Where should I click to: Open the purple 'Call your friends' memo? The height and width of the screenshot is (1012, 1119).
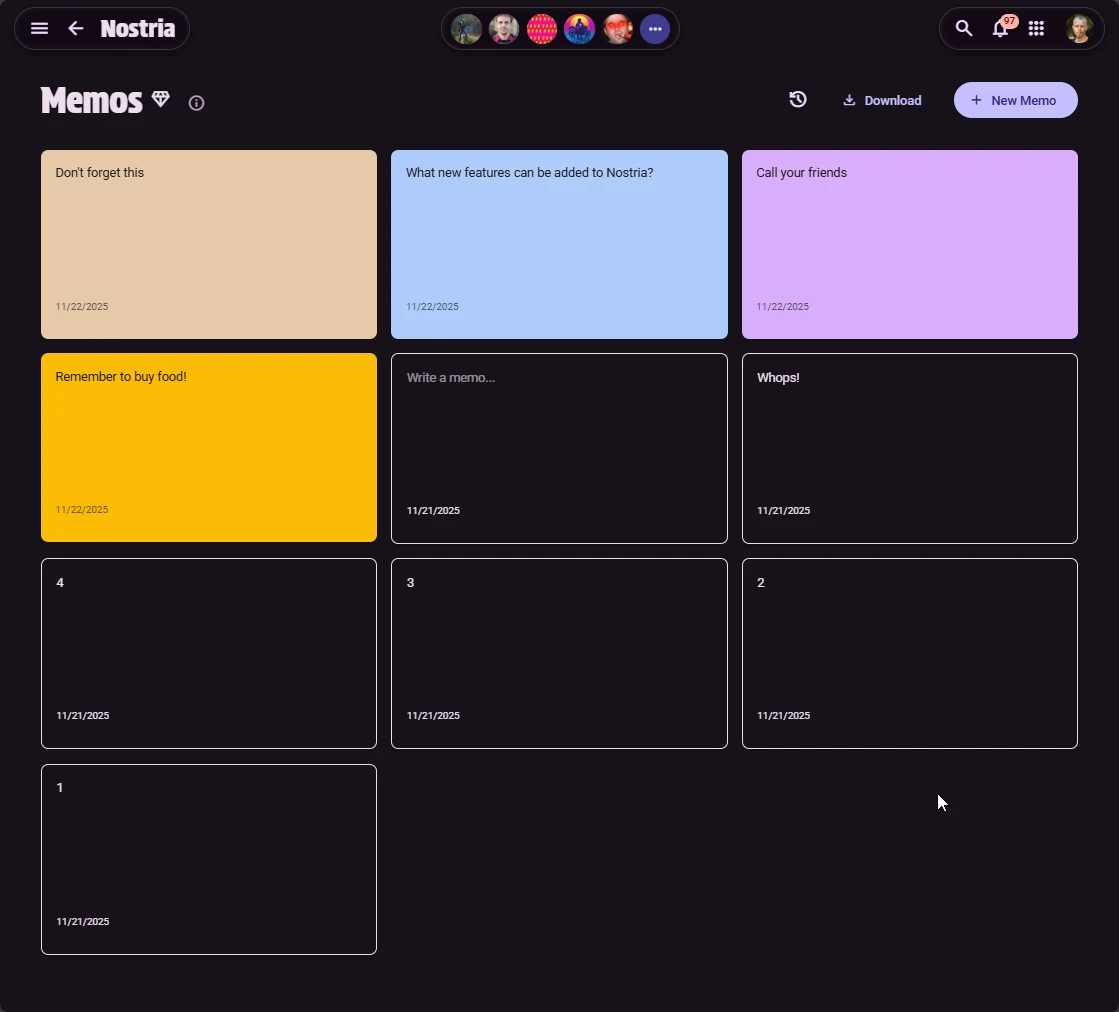909,244
